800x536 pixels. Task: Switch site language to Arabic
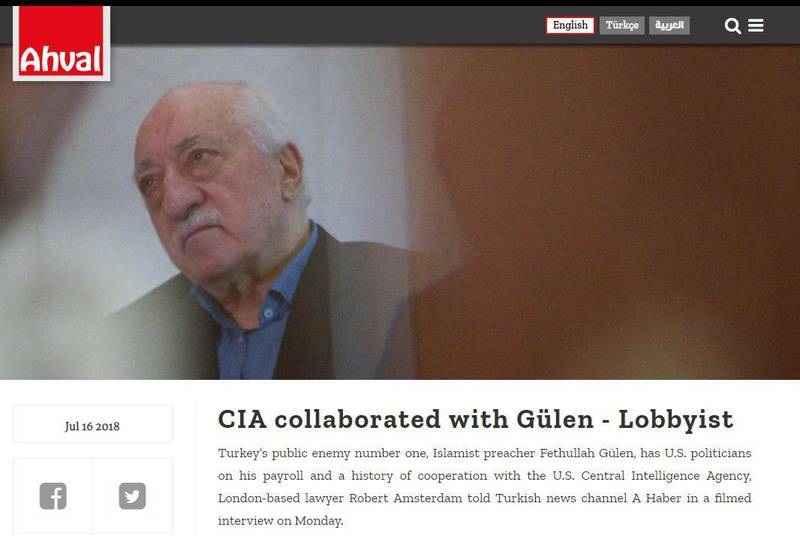[669, 25]
